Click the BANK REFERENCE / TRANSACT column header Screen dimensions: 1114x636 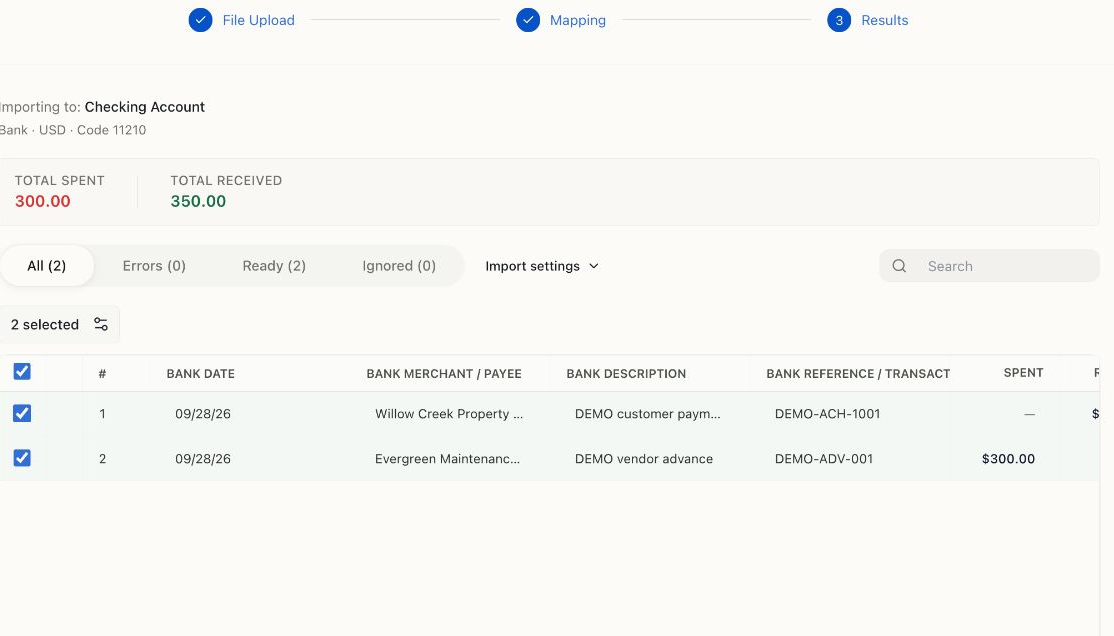pos(858,374)
